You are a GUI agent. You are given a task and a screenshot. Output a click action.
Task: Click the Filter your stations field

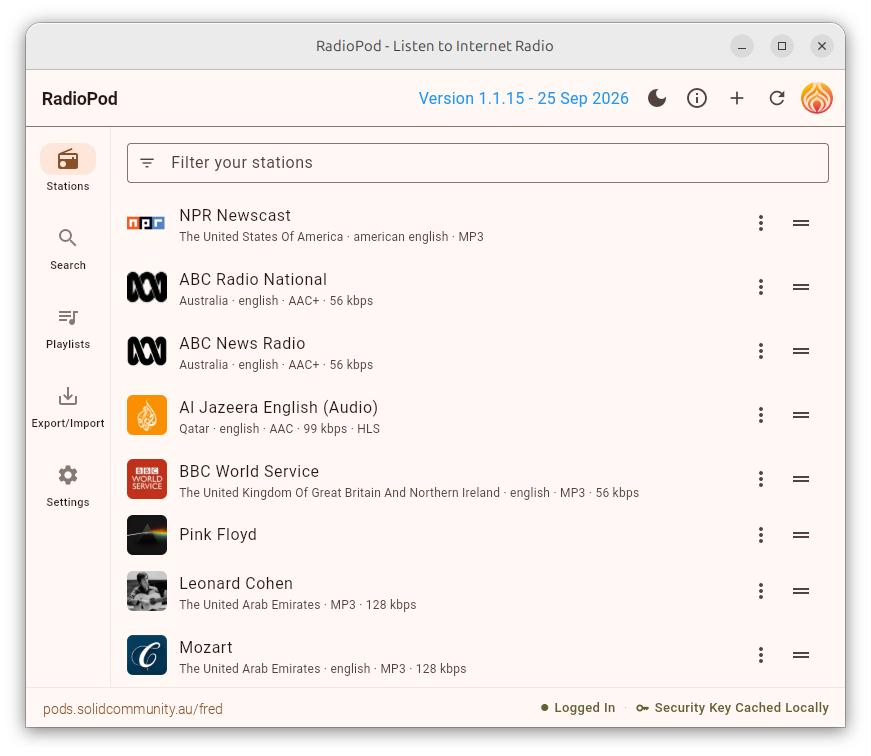click(x=478, y=163)
